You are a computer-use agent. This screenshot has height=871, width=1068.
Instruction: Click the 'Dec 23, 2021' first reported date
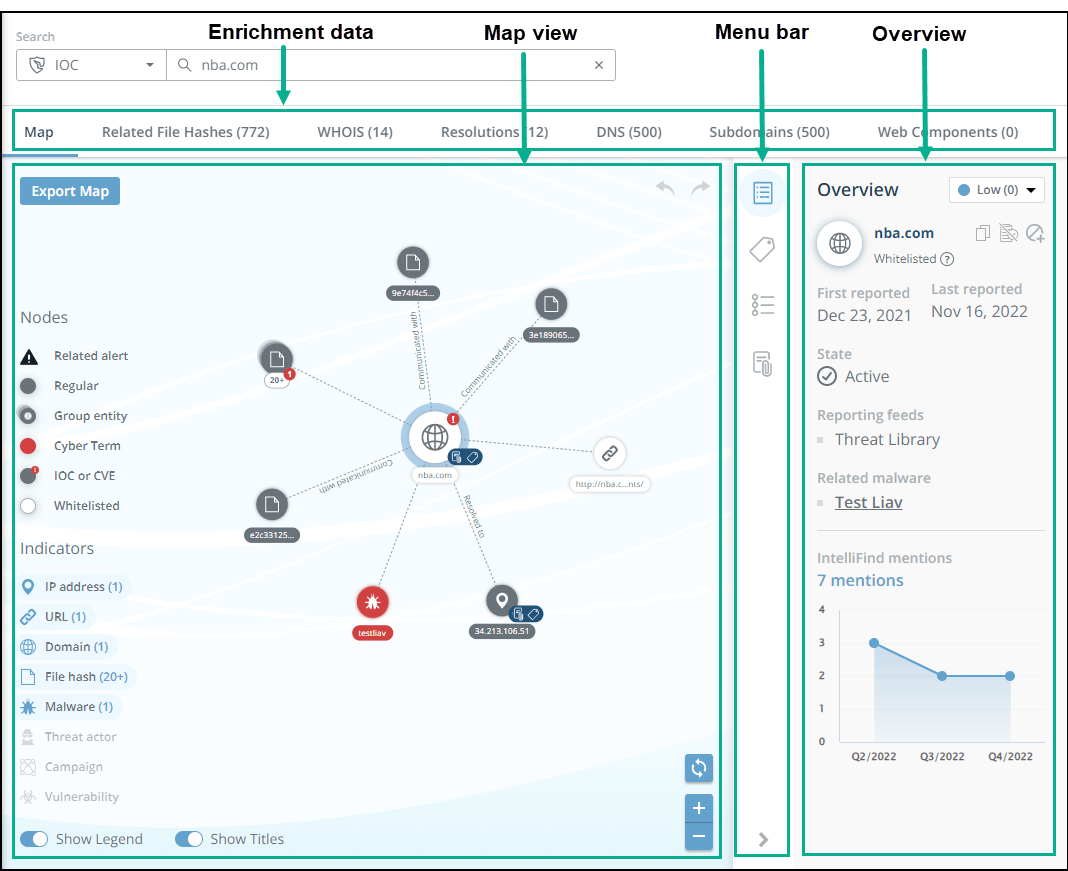pyautogui.click(x=864, y=316)
